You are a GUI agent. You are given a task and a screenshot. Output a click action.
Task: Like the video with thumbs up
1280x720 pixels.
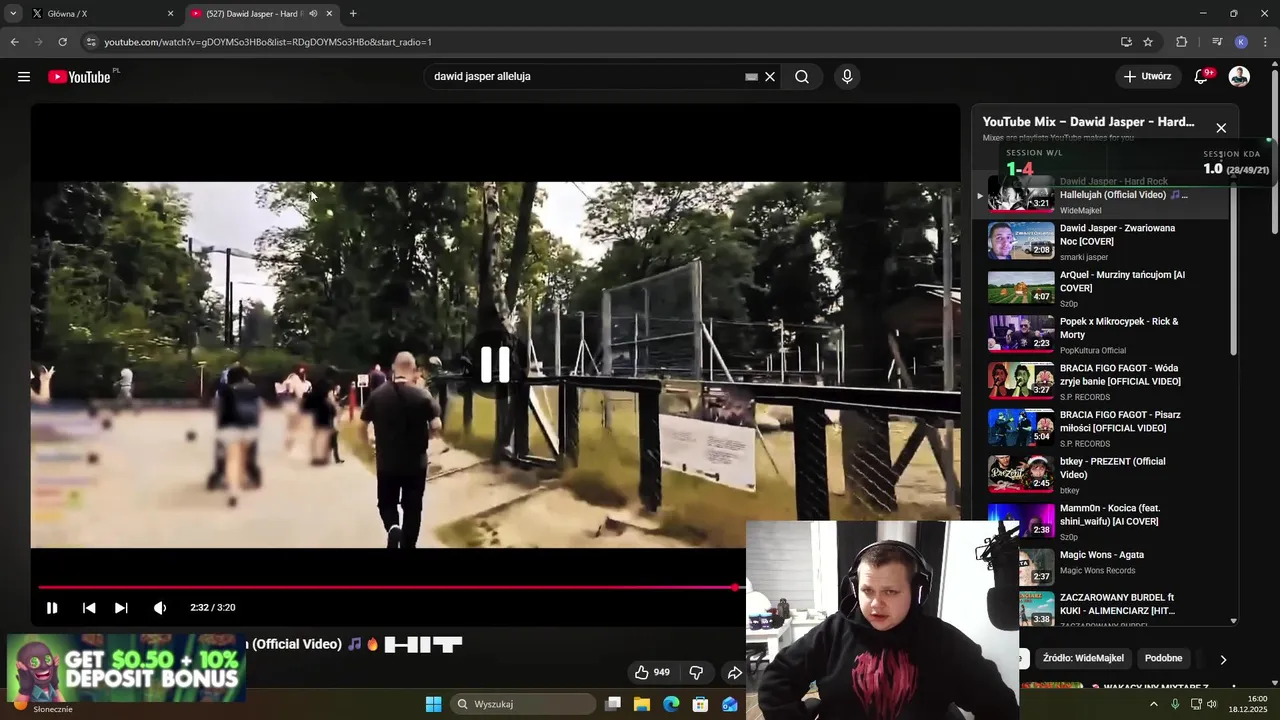(x=652, y=673)
